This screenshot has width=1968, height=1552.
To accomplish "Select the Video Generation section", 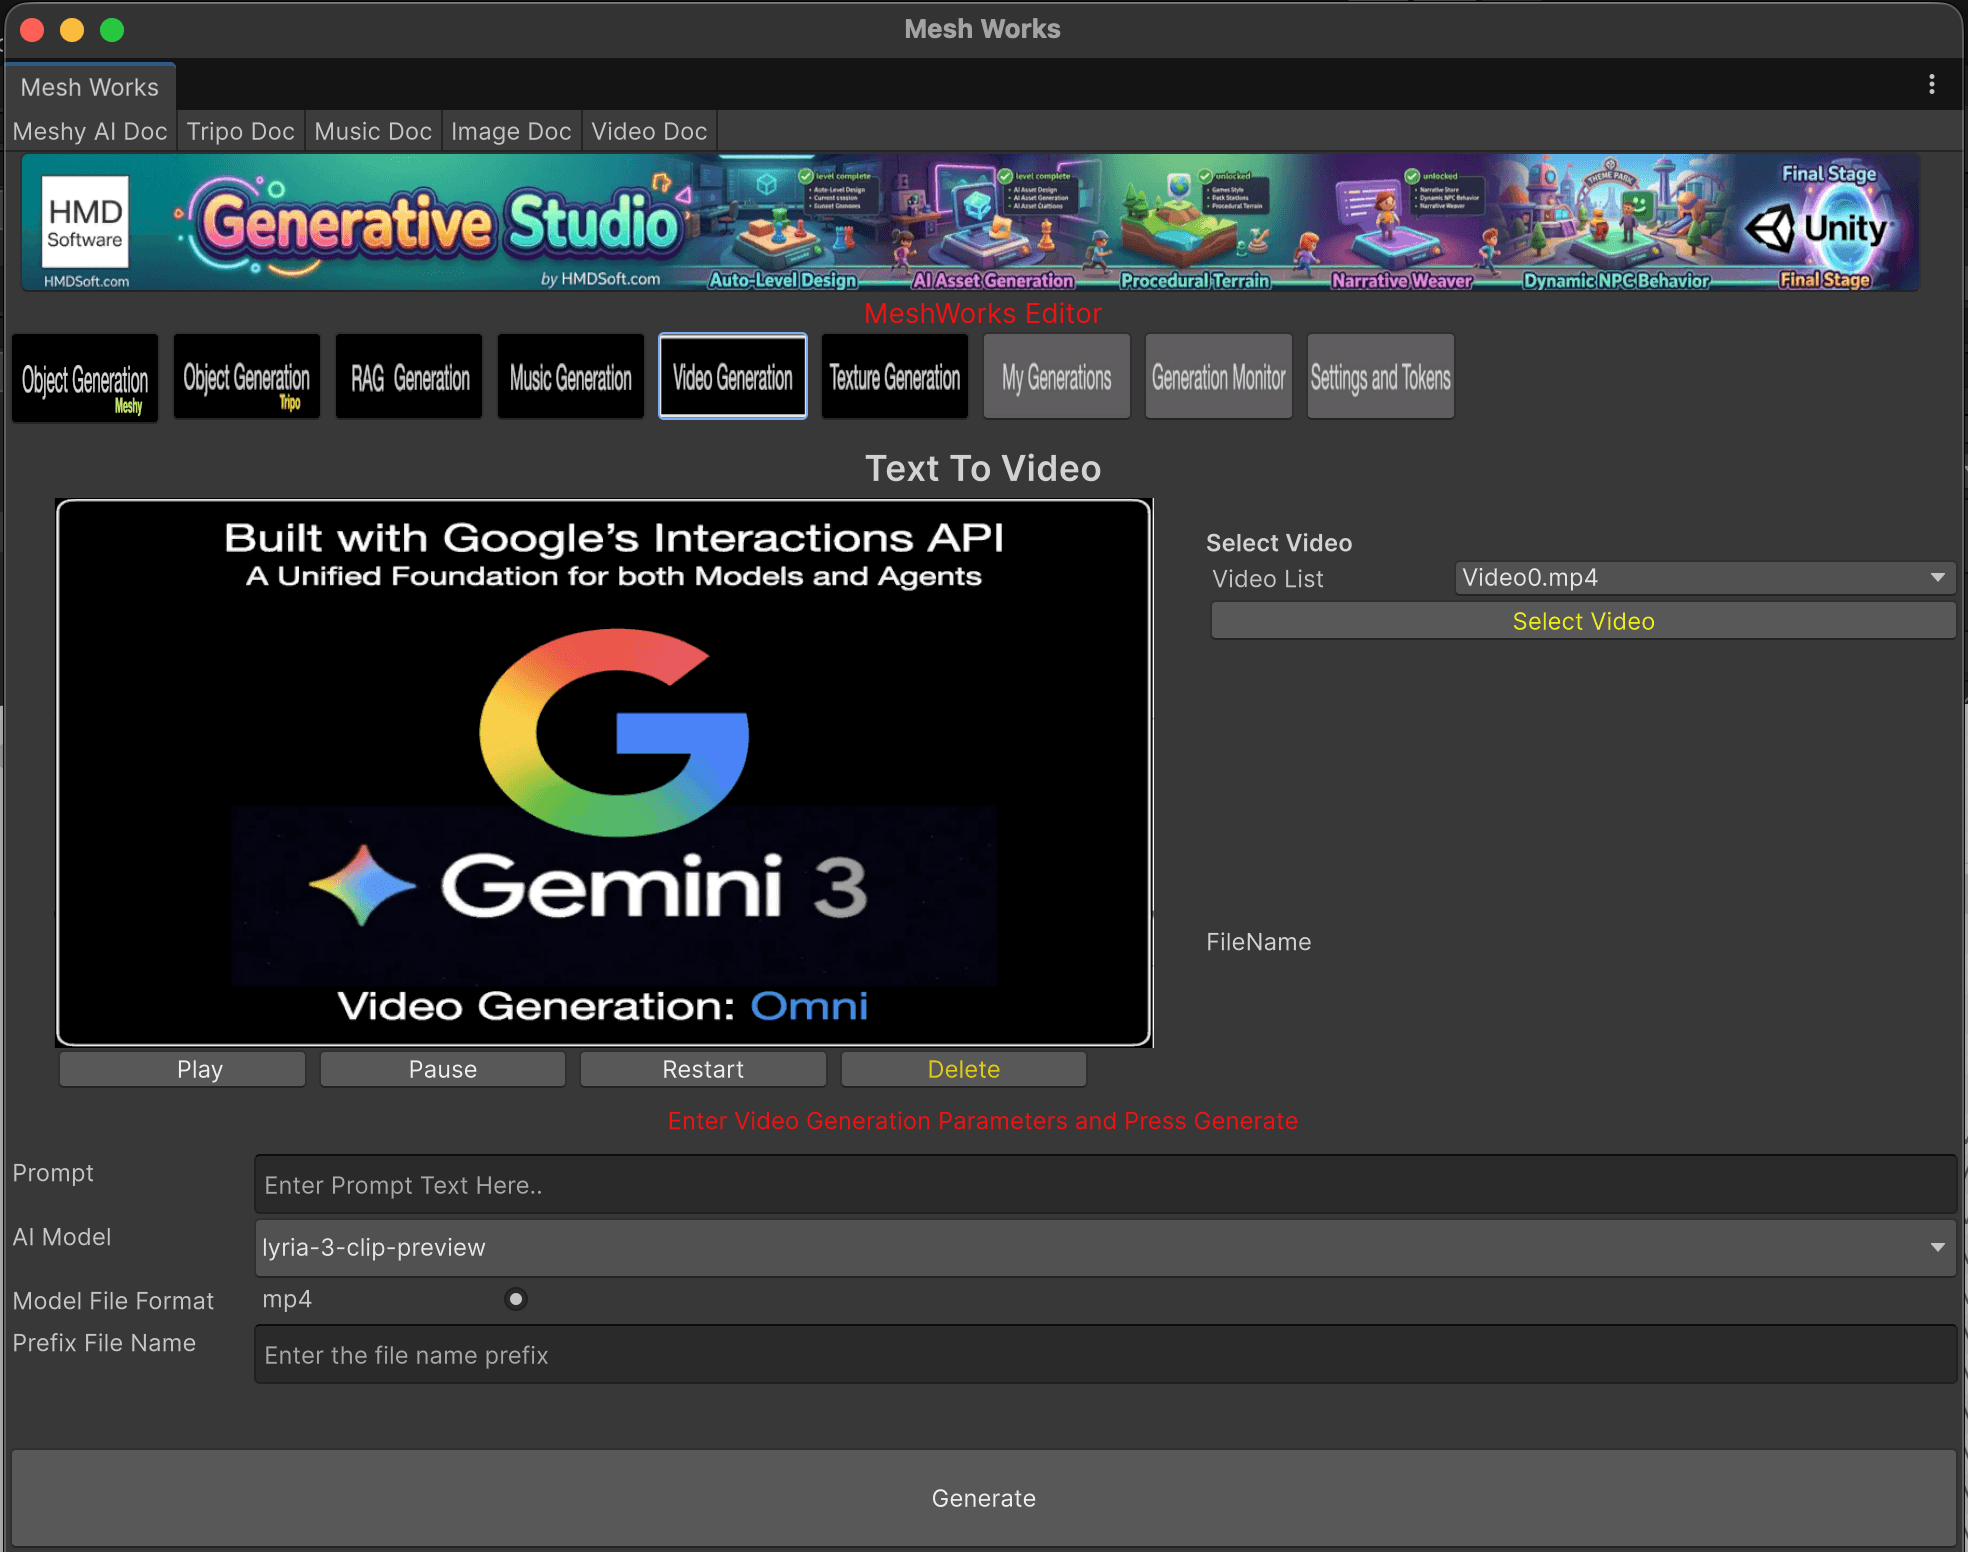I will [733, 377].
